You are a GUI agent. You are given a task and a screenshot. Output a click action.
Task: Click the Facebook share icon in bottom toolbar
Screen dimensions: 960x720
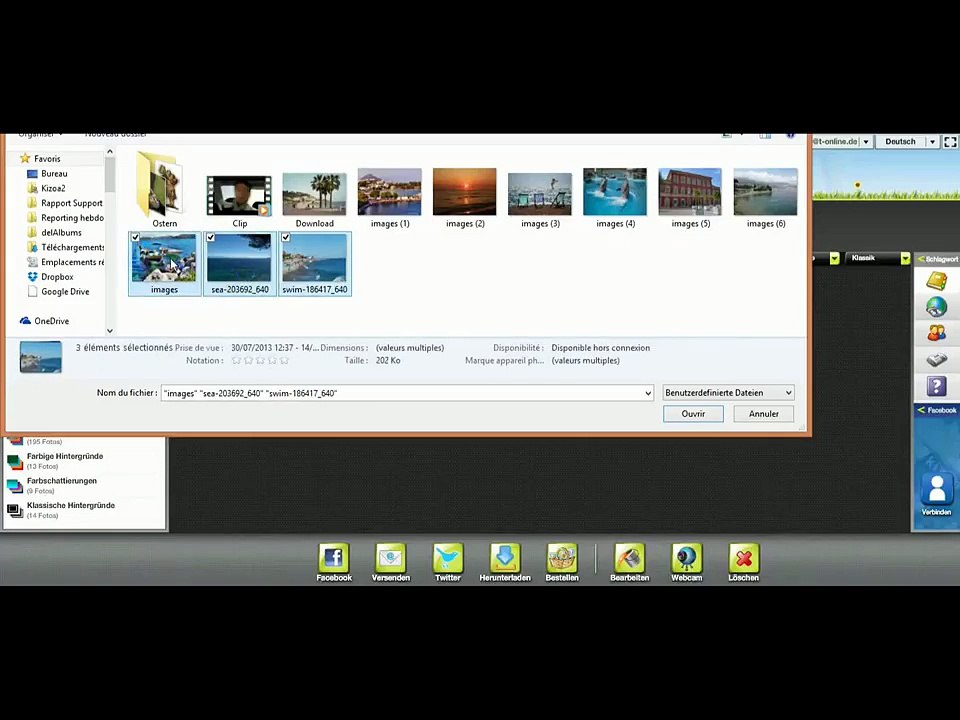point(334,558)
